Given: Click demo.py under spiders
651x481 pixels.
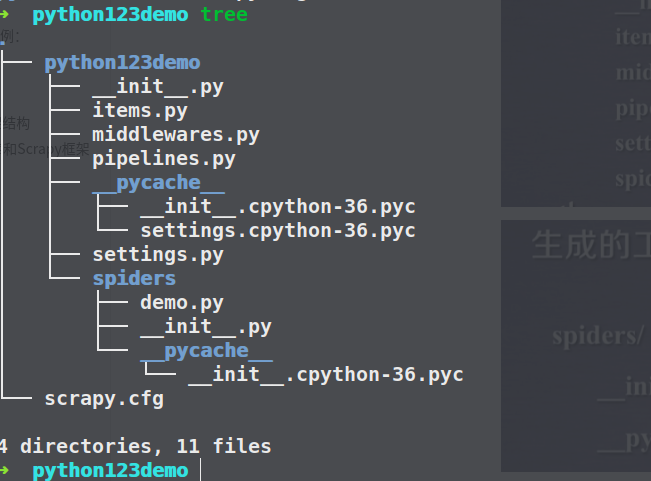Looking at the screenshot, I should [x=182, y=303].
